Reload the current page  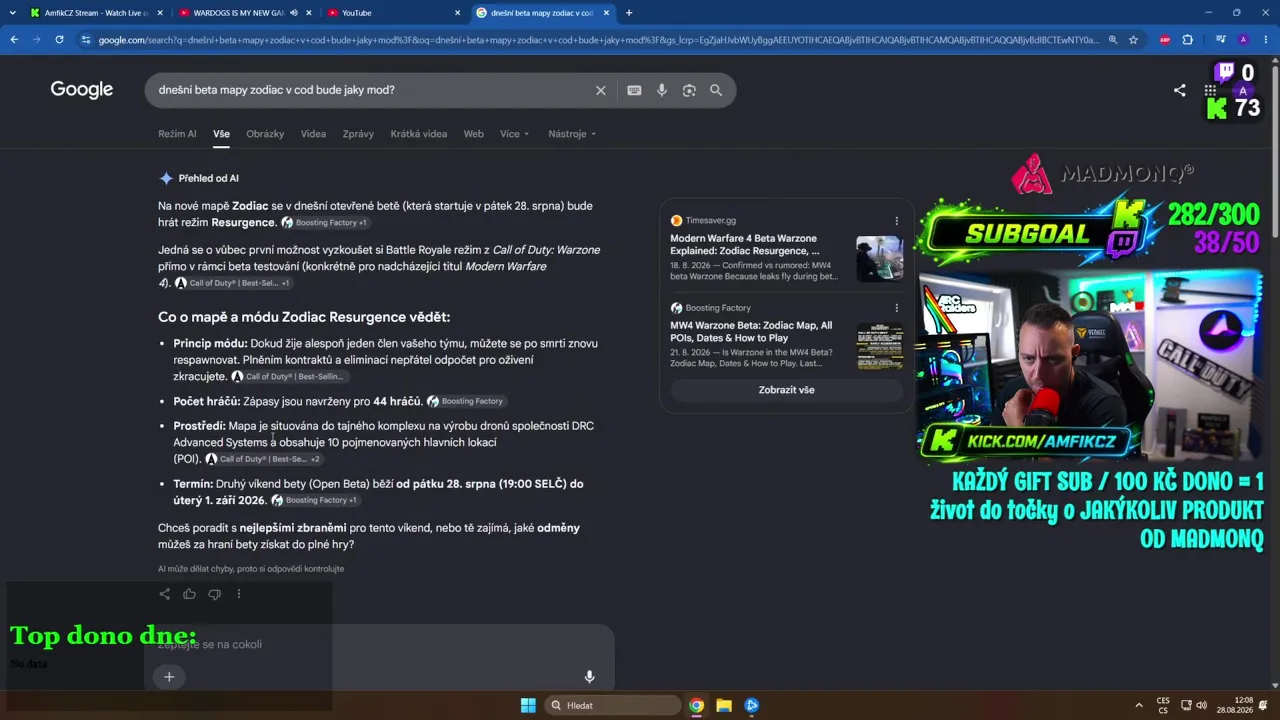pos(59,40)
